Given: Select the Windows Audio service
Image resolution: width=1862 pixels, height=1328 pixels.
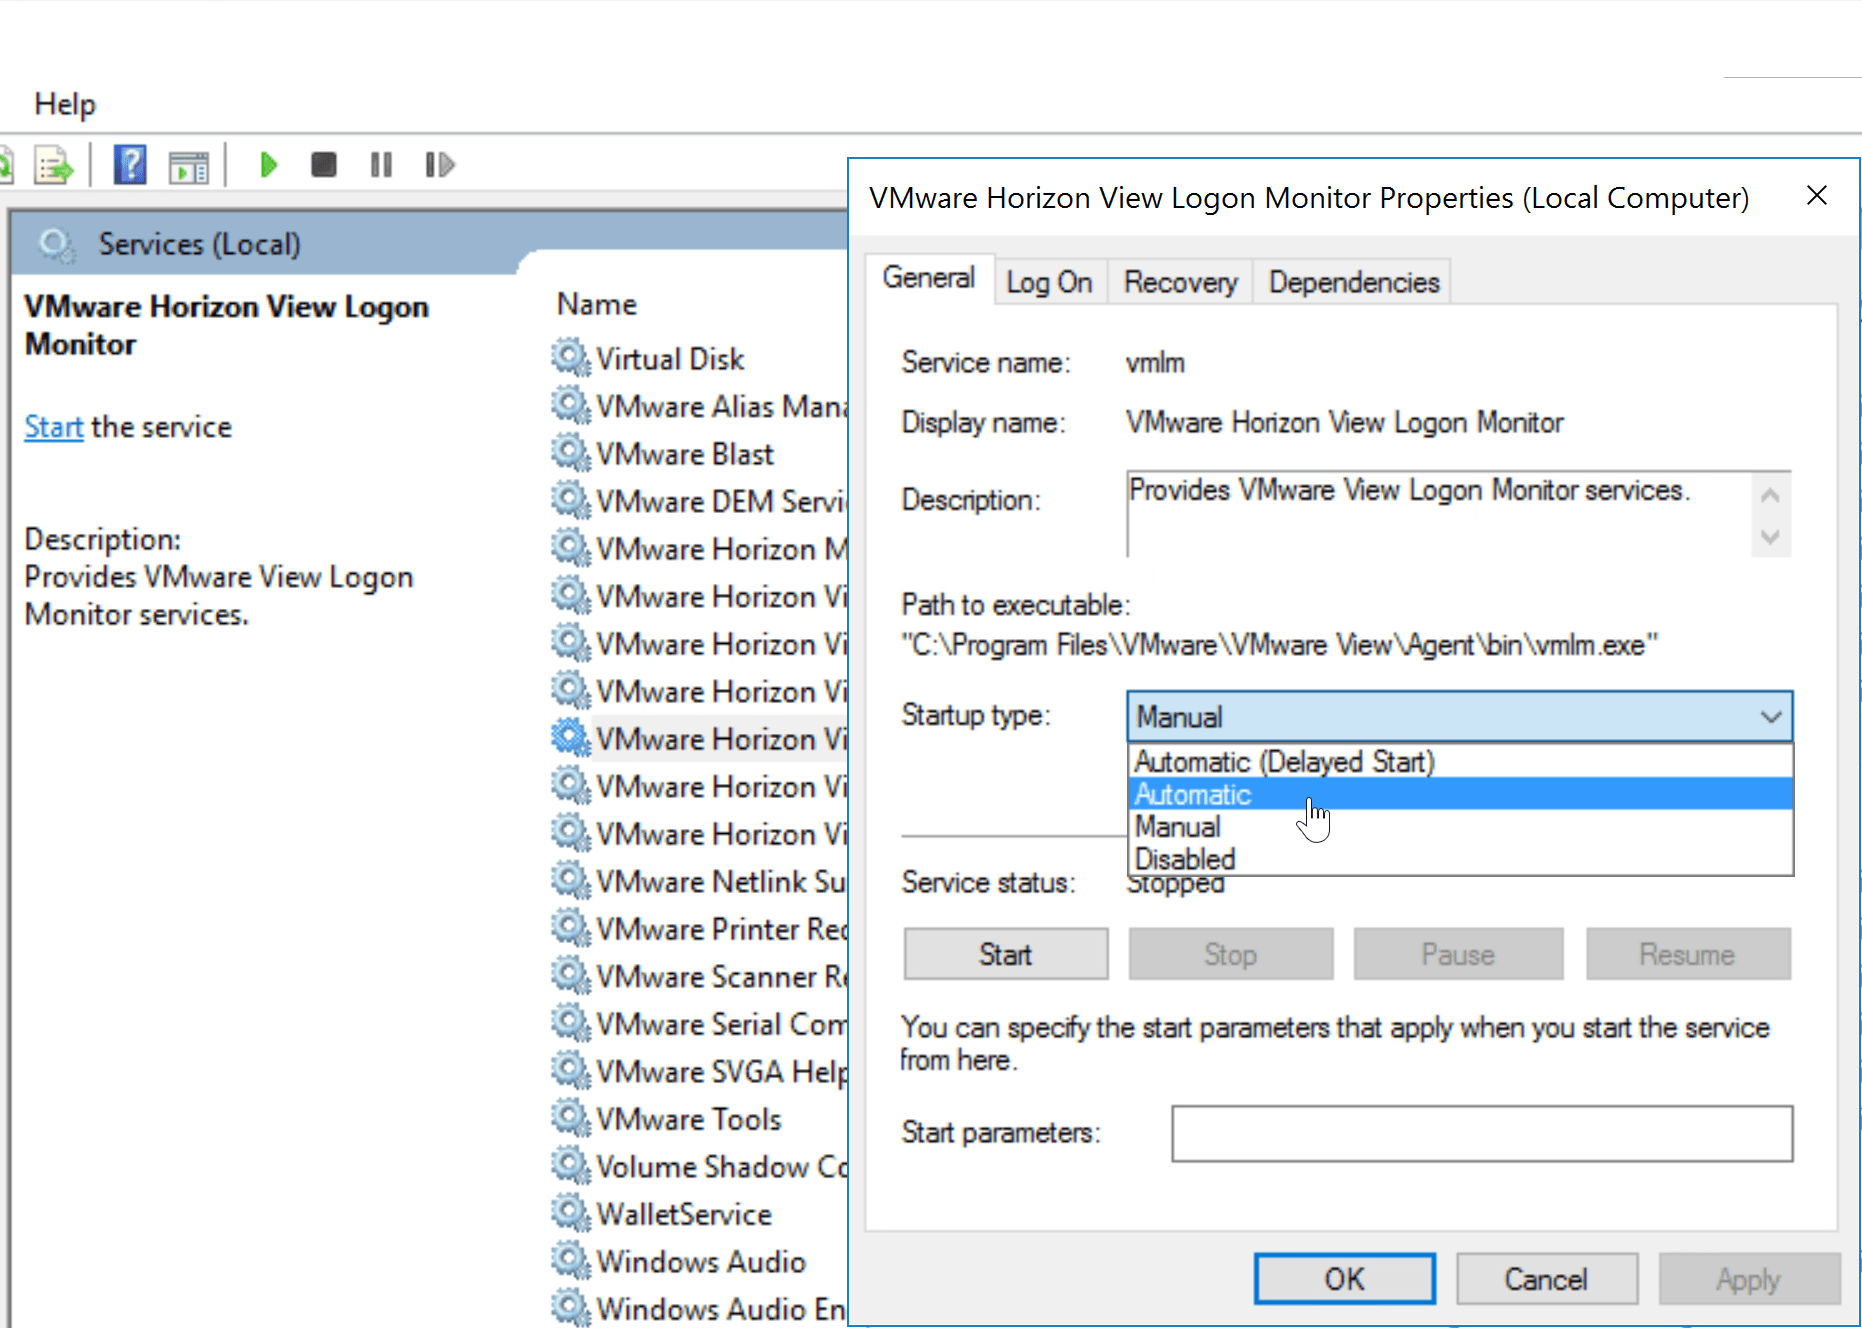Looking at the screenshot, I should coord(698,1261).
